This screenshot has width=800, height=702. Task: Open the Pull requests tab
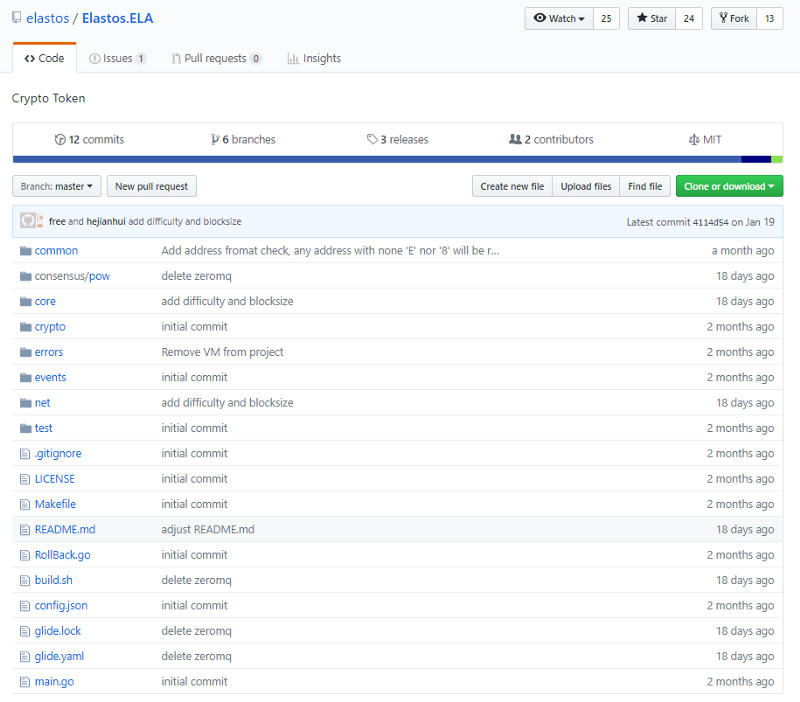216,58
